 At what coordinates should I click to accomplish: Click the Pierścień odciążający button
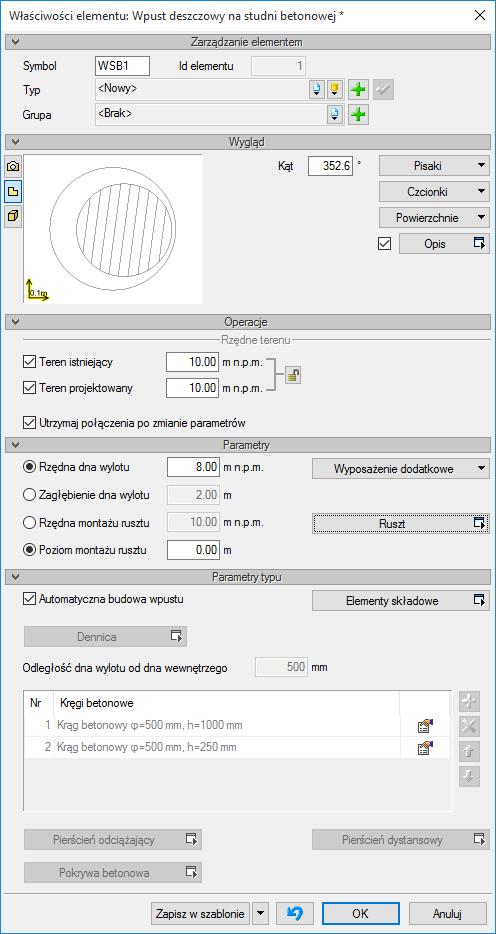coord(113,840)
